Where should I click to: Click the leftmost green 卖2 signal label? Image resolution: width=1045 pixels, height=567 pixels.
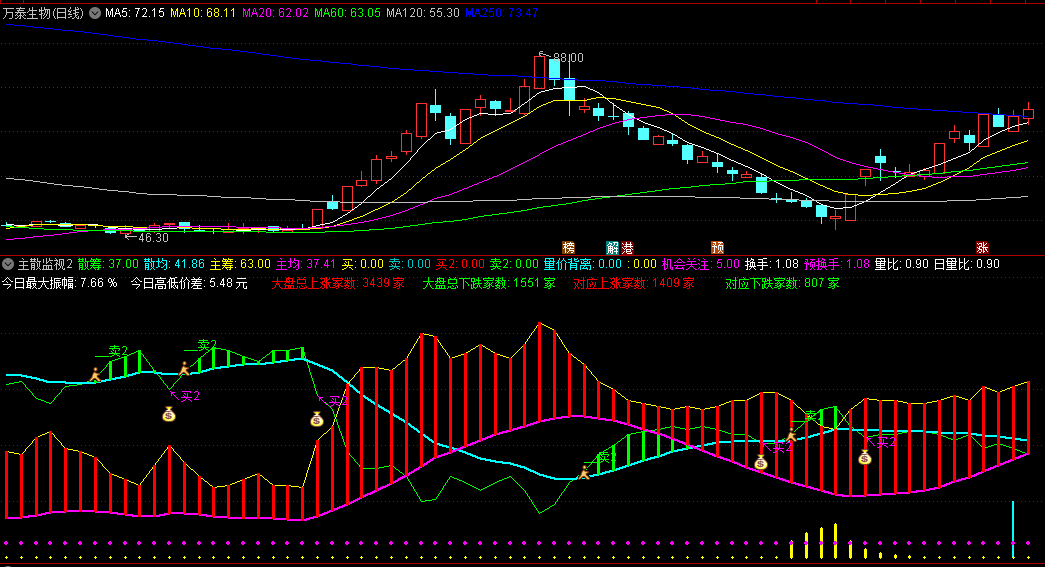pyautogui.click(x=118, y=350)
